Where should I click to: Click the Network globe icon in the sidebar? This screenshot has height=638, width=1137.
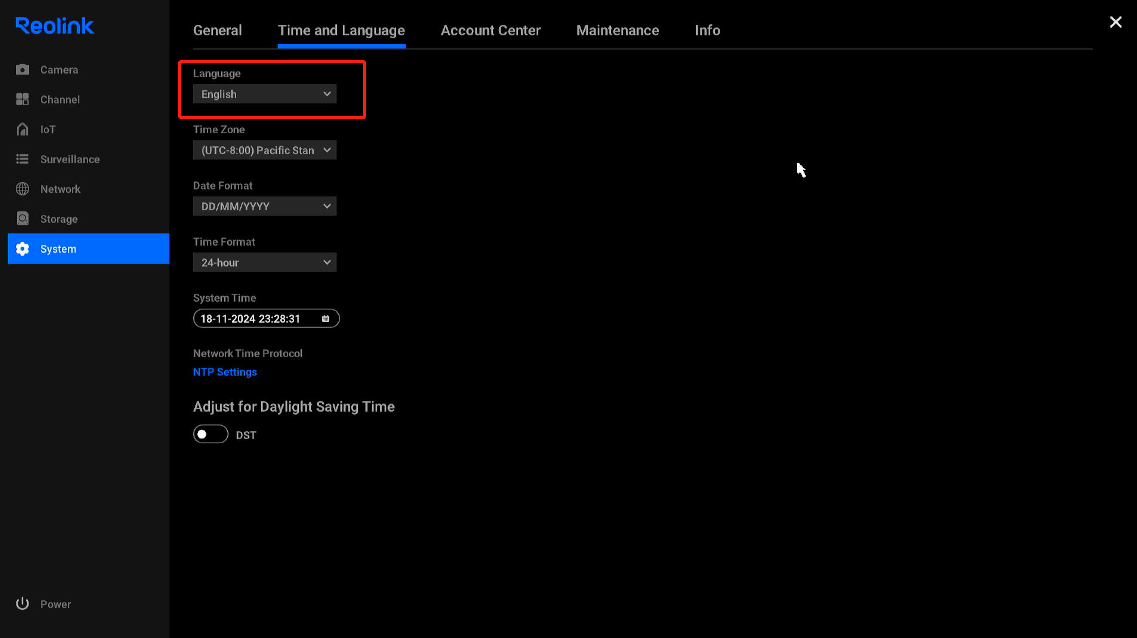click(x=22, y=188)
